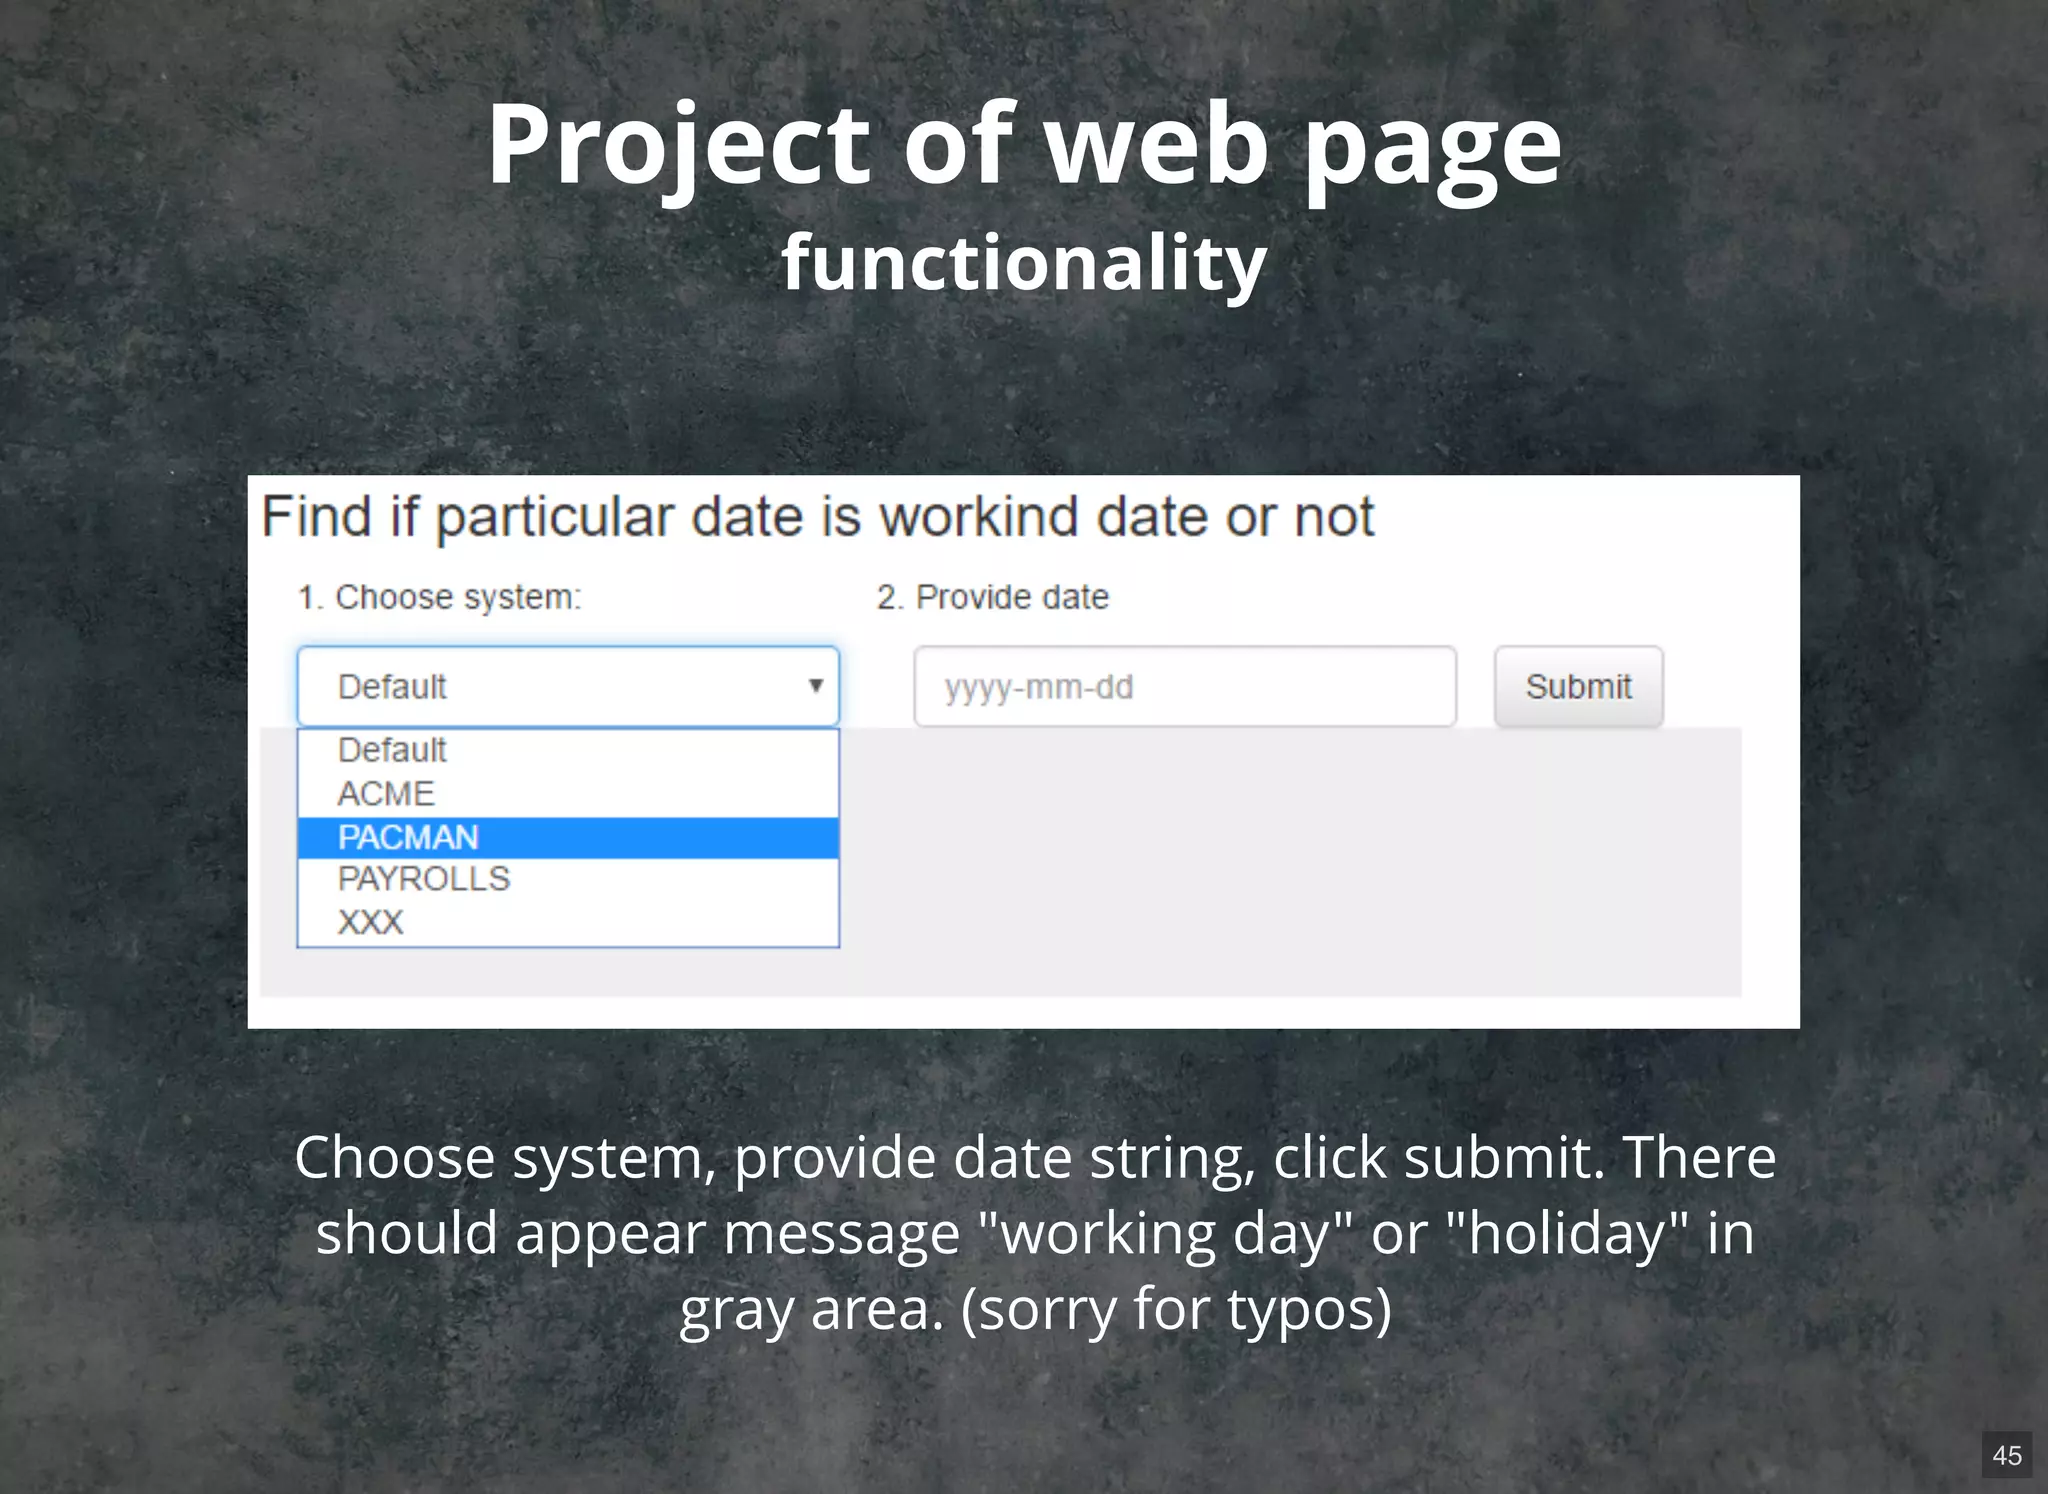Click the slide number 45 badge
The height and width of the screenshot is (1494, 2048).
click(x=2007, y=1455)
